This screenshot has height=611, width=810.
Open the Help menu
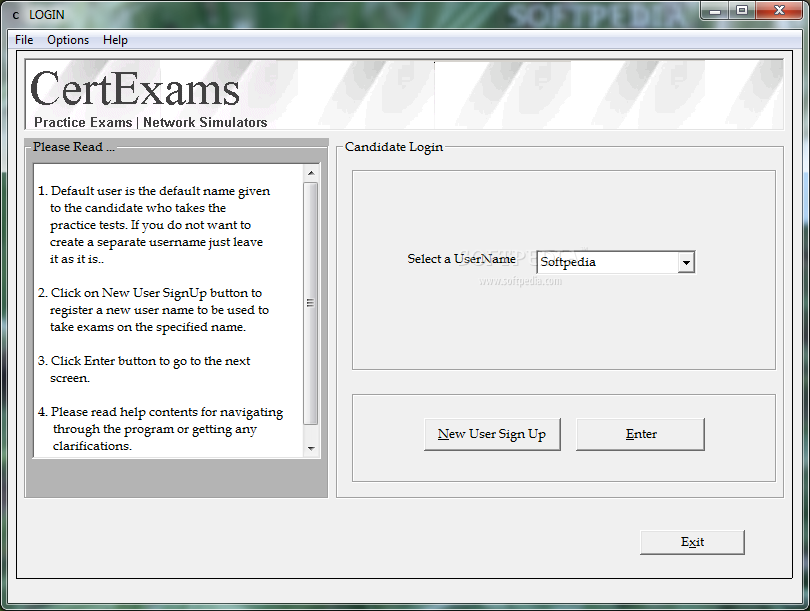click(x=115, y=40)
